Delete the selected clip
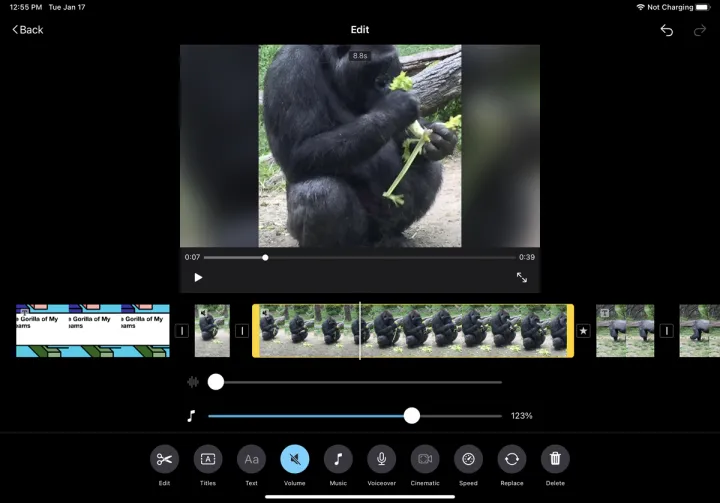The width and height of the screenshot is (720, 503). tap(555, 459)
